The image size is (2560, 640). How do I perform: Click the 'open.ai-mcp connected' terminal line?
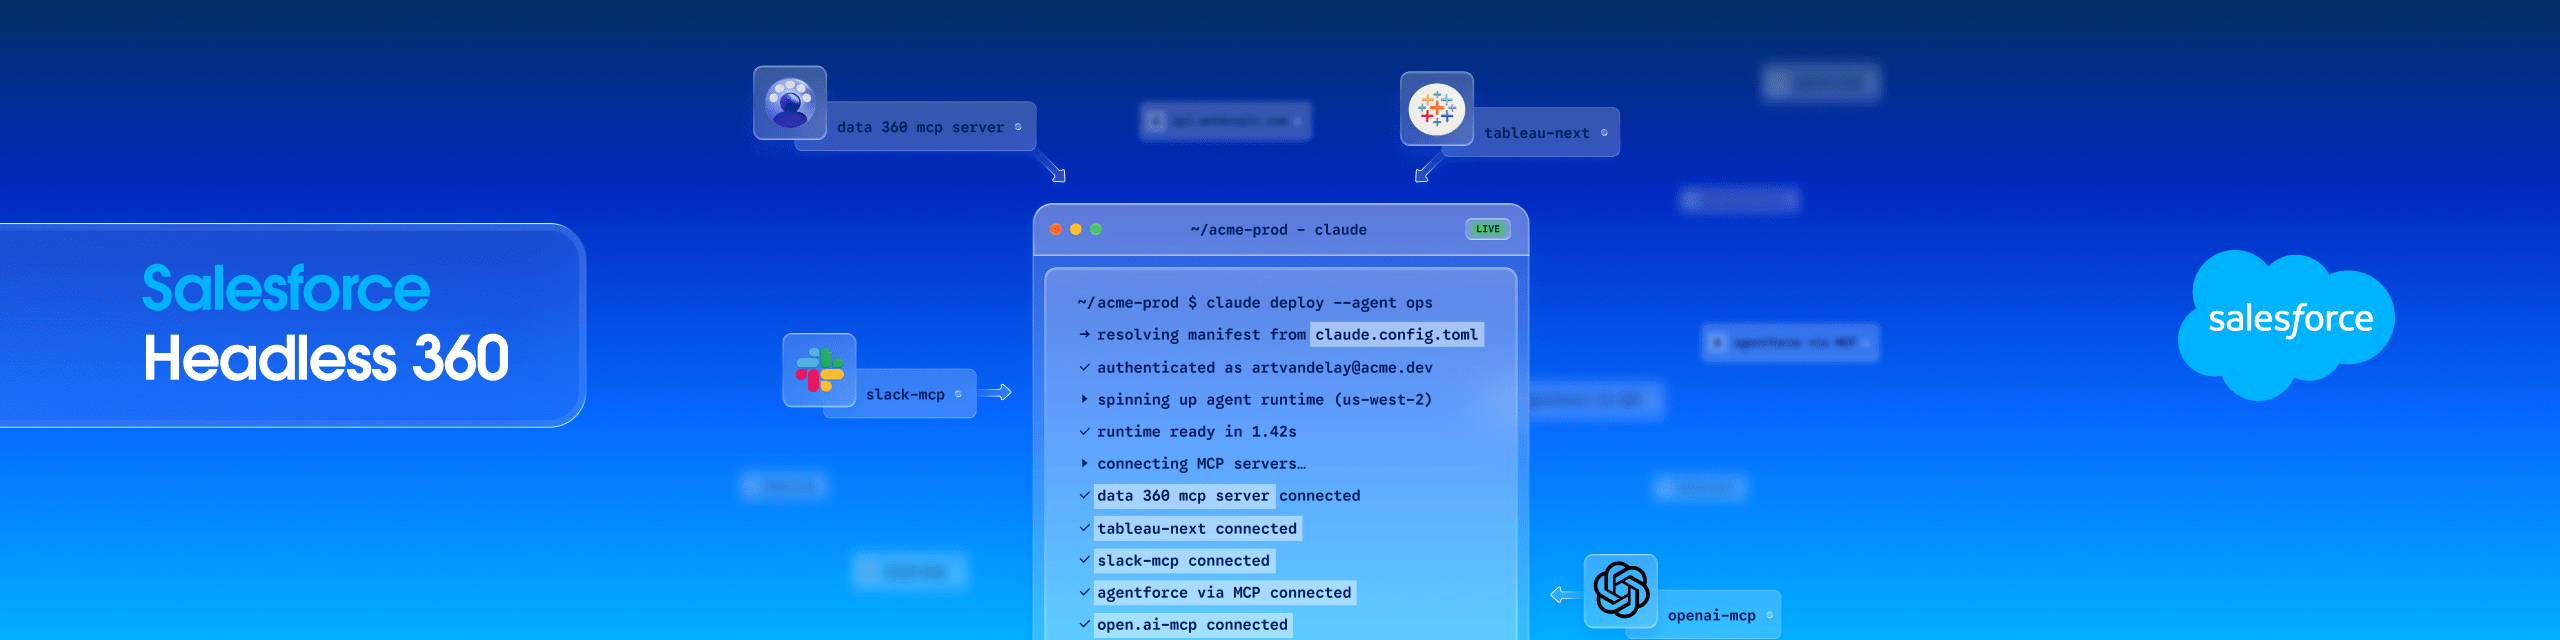[1192, 625]
